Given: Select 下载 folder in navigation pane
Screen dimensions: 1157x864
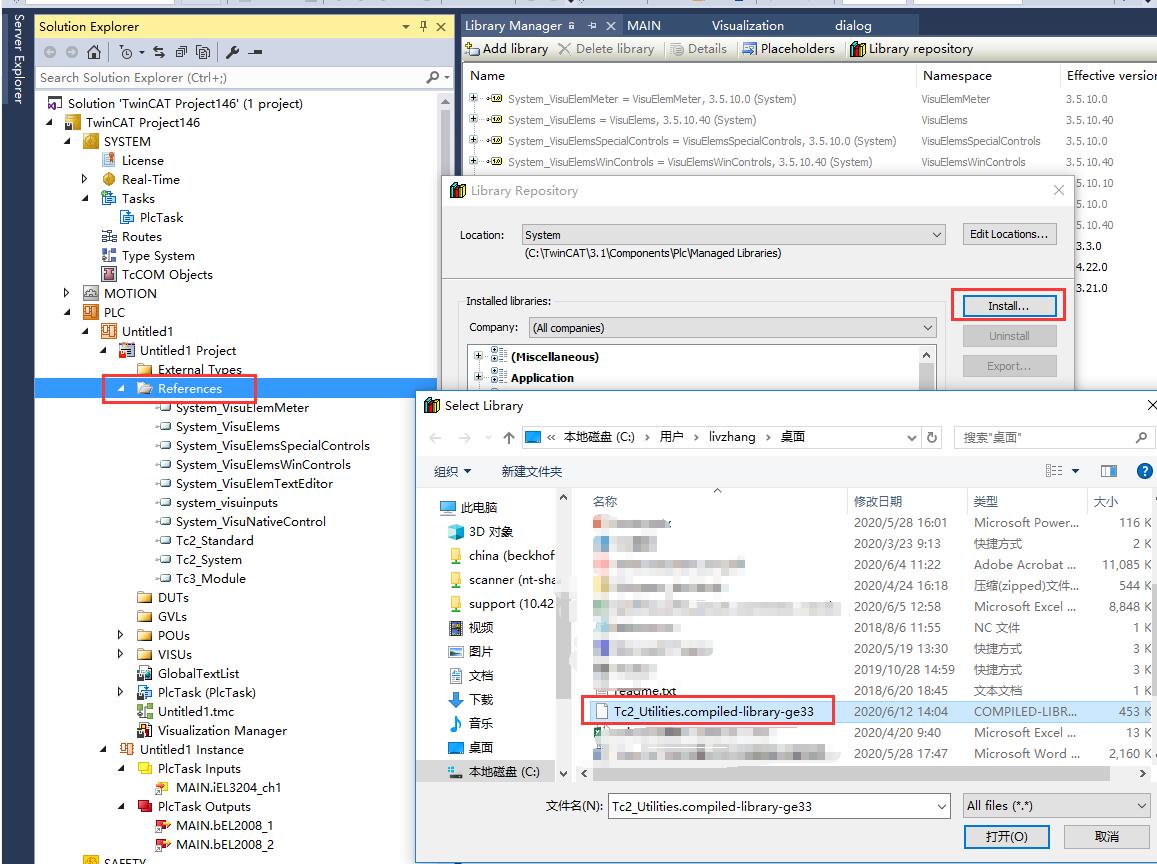Looking at the screenshot, I should (x=471, y=699).
